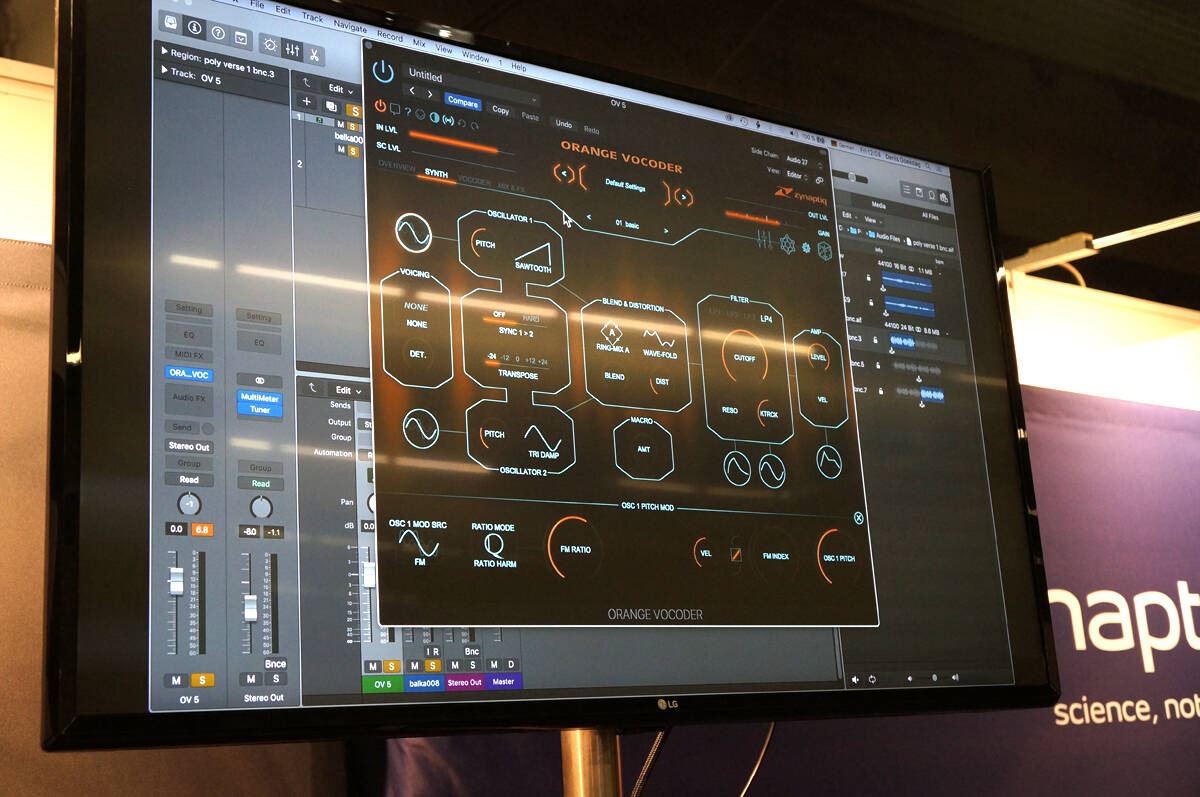Set SYNC 1>2 to HARD

[531, 319]
